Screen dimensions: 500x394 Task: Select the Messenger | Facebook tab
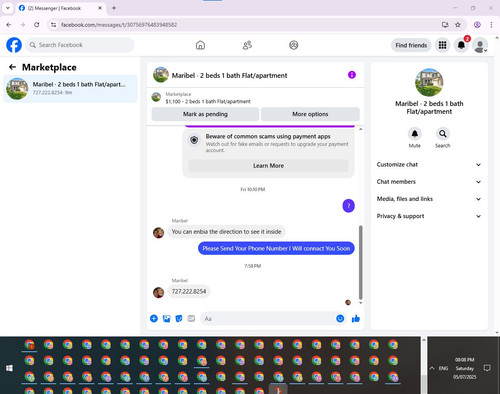60,8
